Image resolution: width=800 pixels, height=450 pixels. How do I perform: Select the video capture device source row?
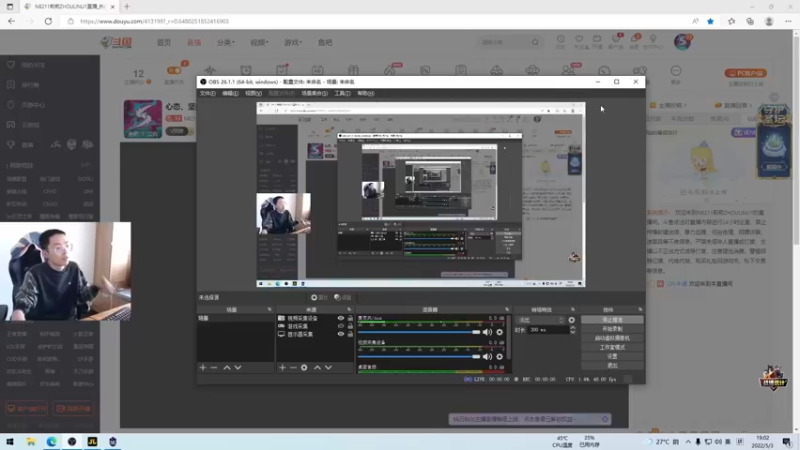point(315,318)
